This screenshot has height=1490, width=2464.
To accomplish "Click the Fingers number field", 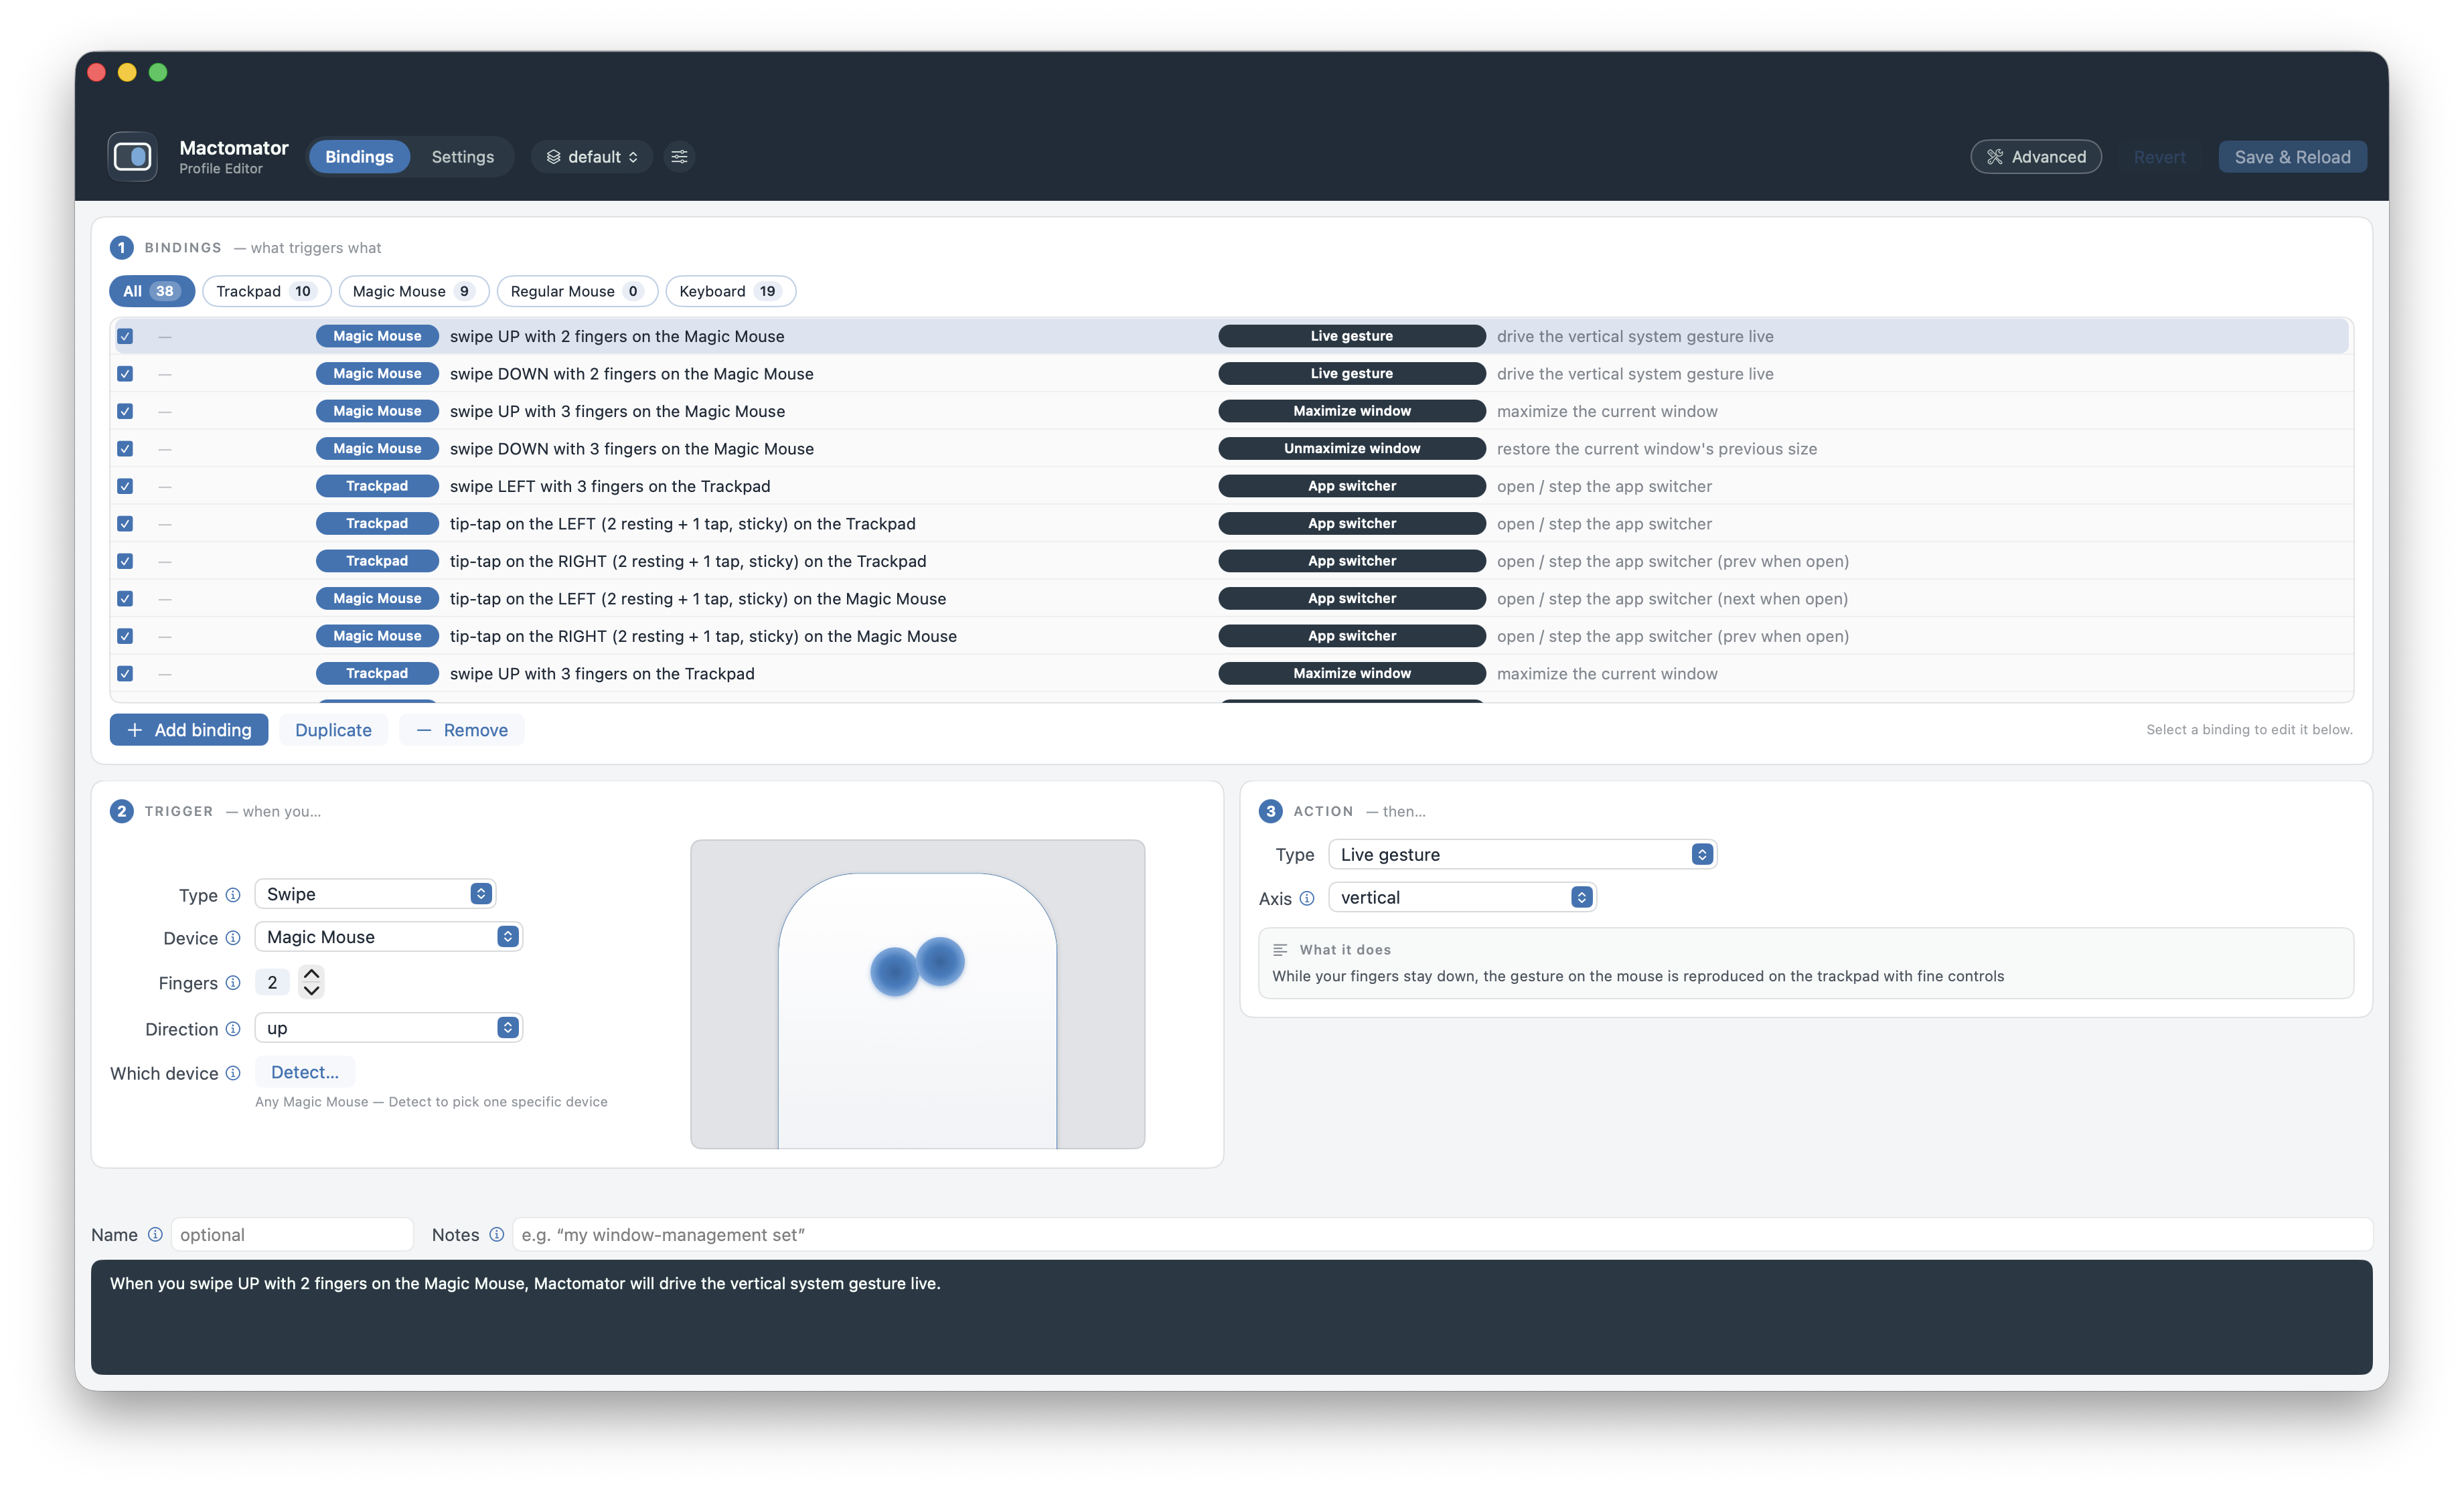I will click(x=272, y=983).
